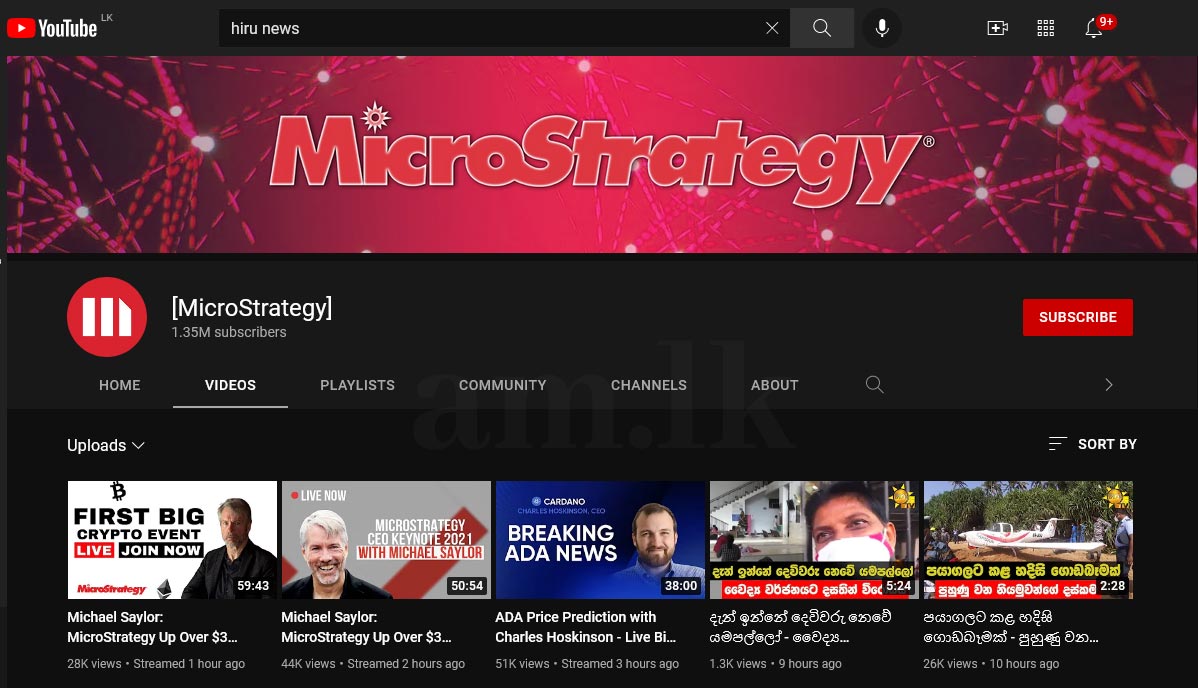Play the 5:24 Sinhala news thumbnail

[814, 540]
